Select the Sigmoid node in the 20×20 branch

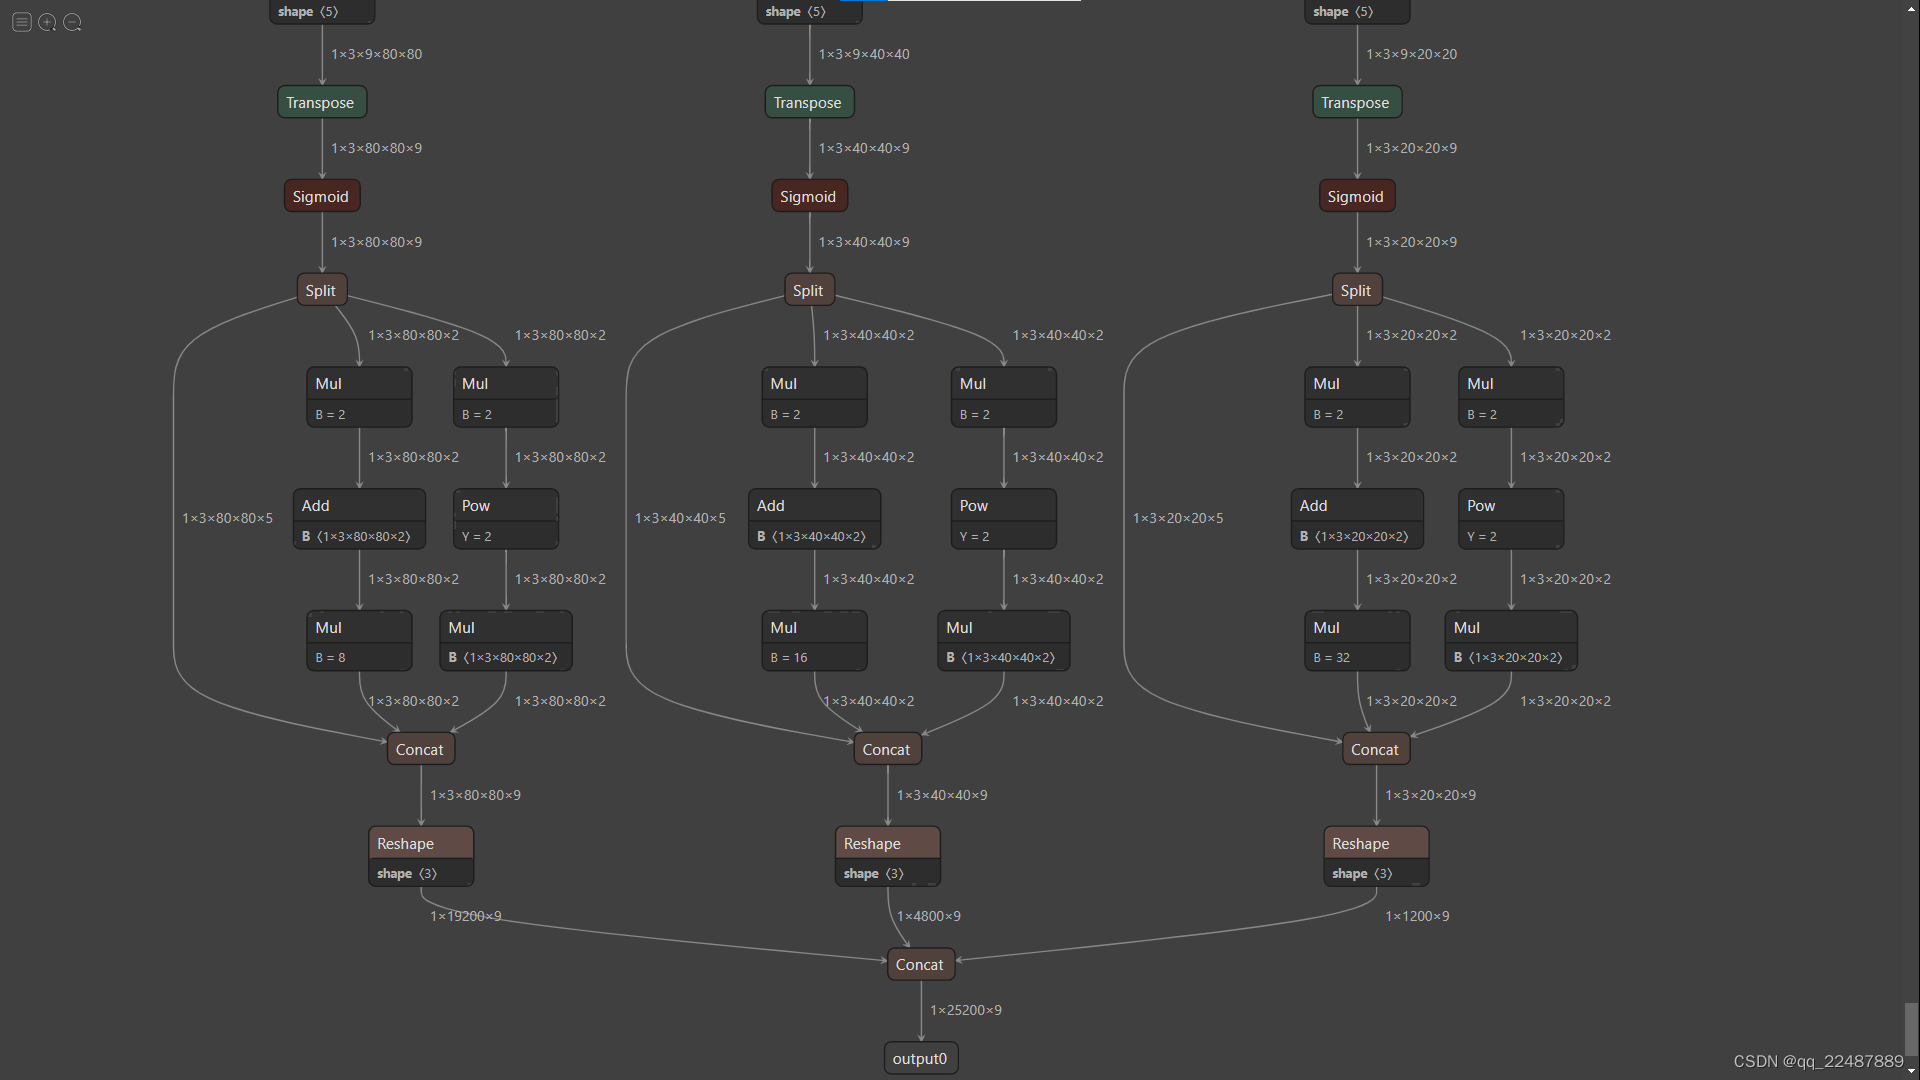click(x=1357, y=196)
